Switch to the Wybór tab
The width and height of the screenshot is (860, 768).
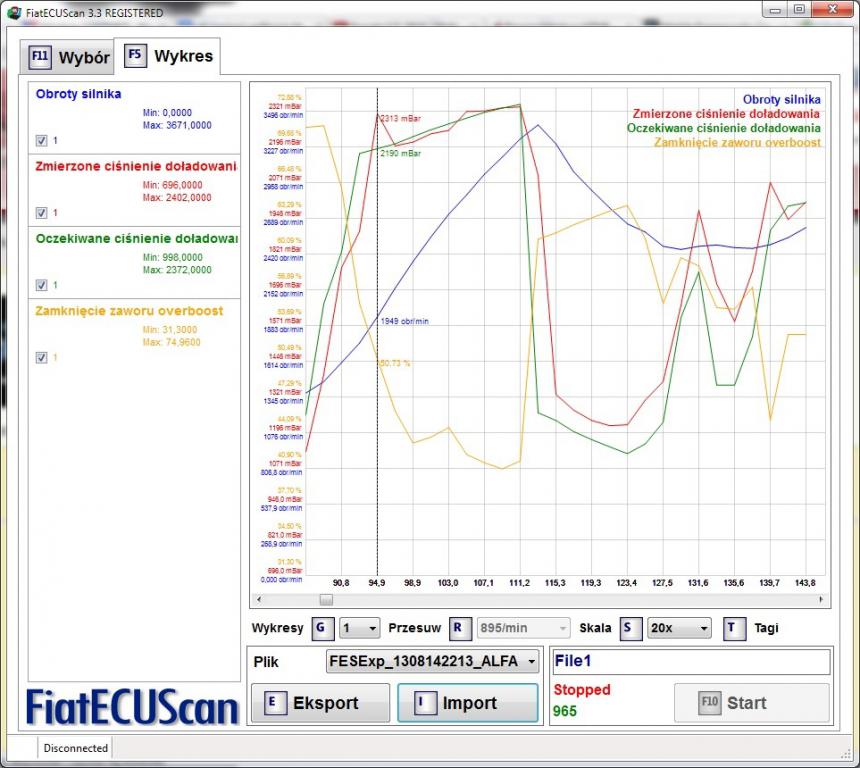coord(67,57)
